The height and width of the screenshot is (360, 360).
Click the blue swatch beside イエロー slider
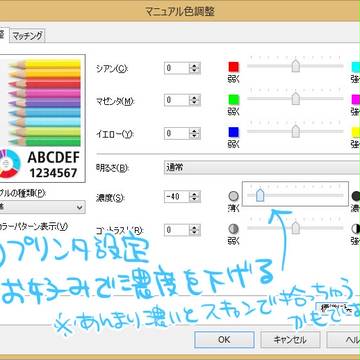tap(234, 132)
